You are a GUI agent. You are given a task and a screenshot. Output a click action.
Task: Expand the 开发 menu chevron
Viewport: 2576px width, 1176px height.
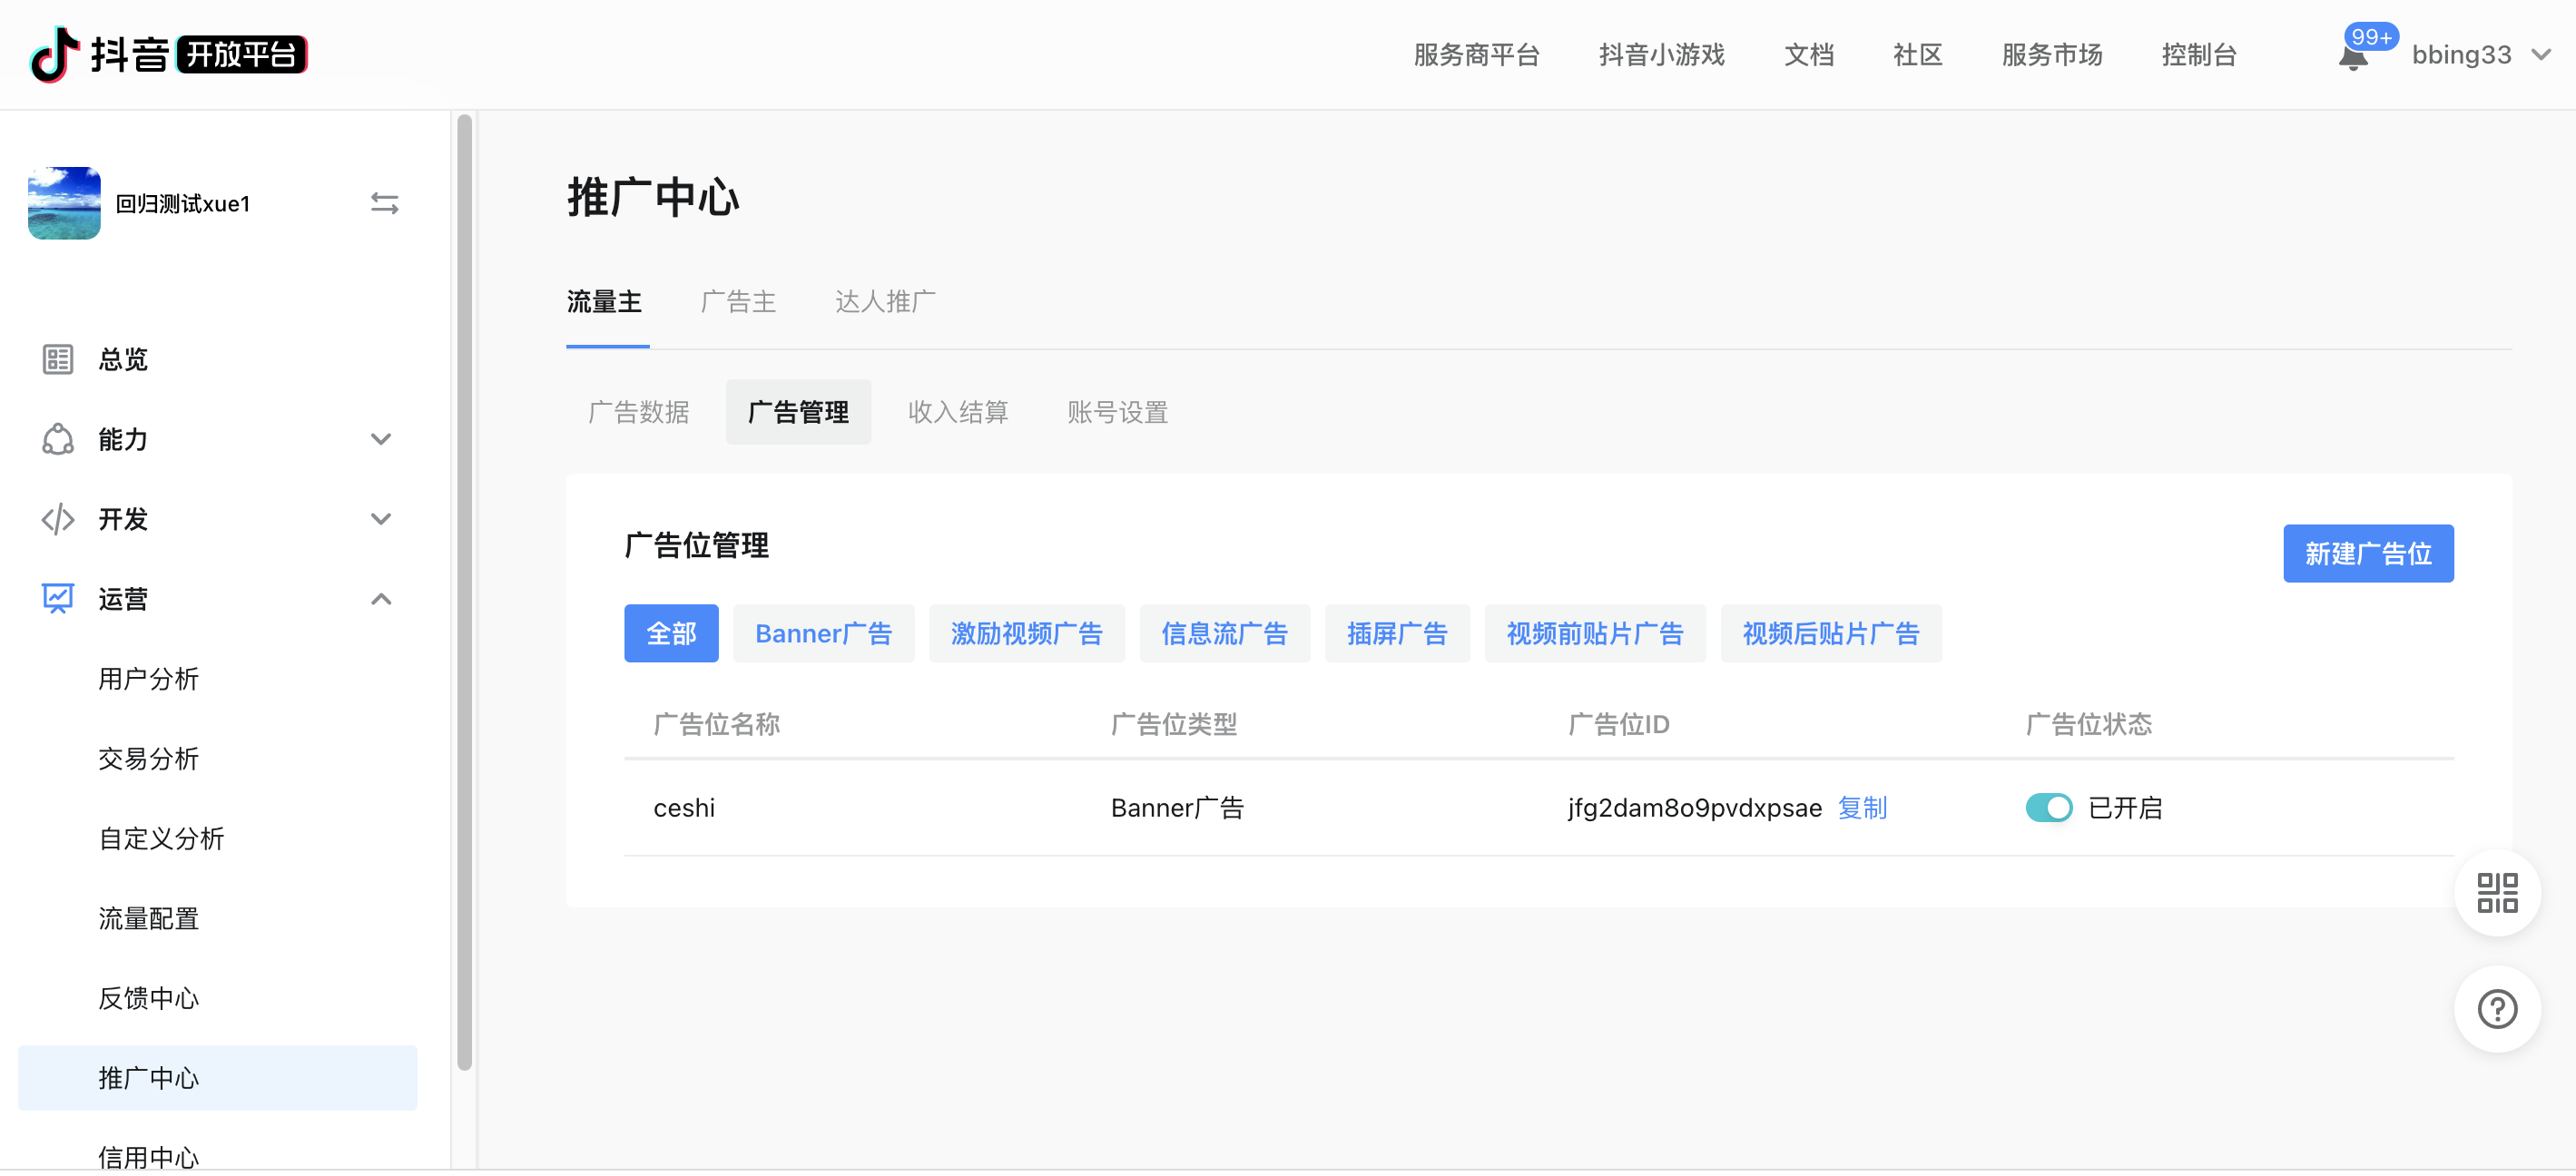coord(381,519)
